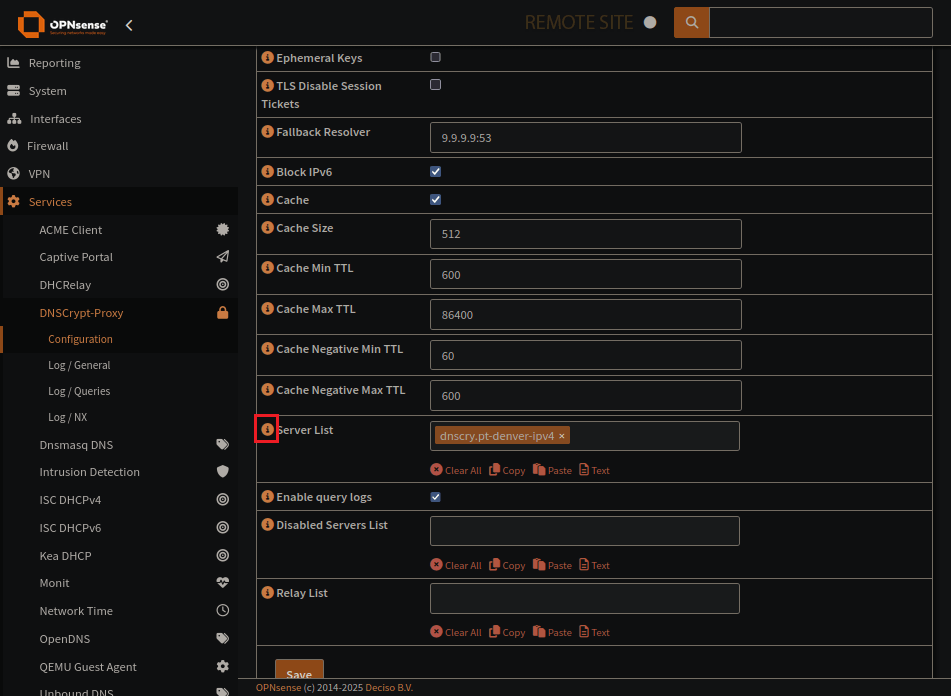Click the Cache Max TTL field
The width and height of the screenshot is (951, 696).
pos(586,315)
